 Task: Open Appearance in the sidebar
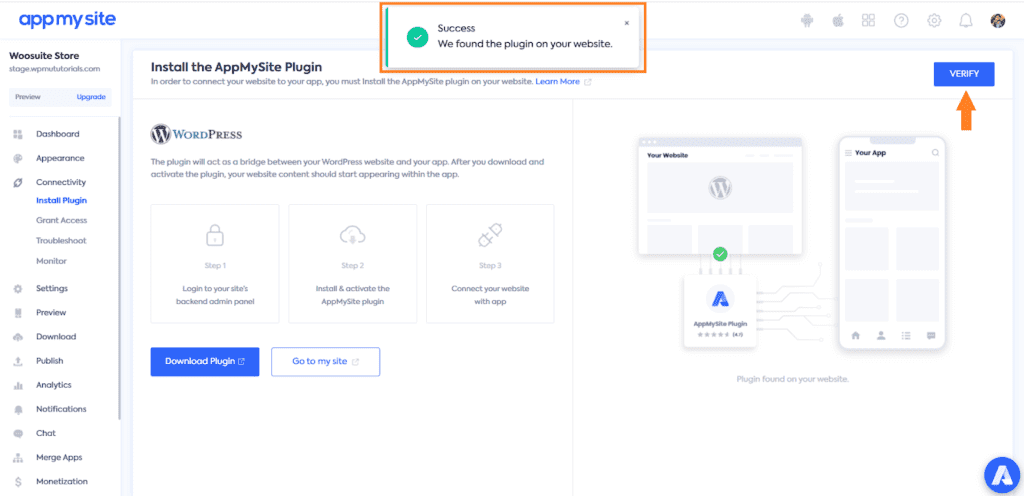tap(60, 158)
